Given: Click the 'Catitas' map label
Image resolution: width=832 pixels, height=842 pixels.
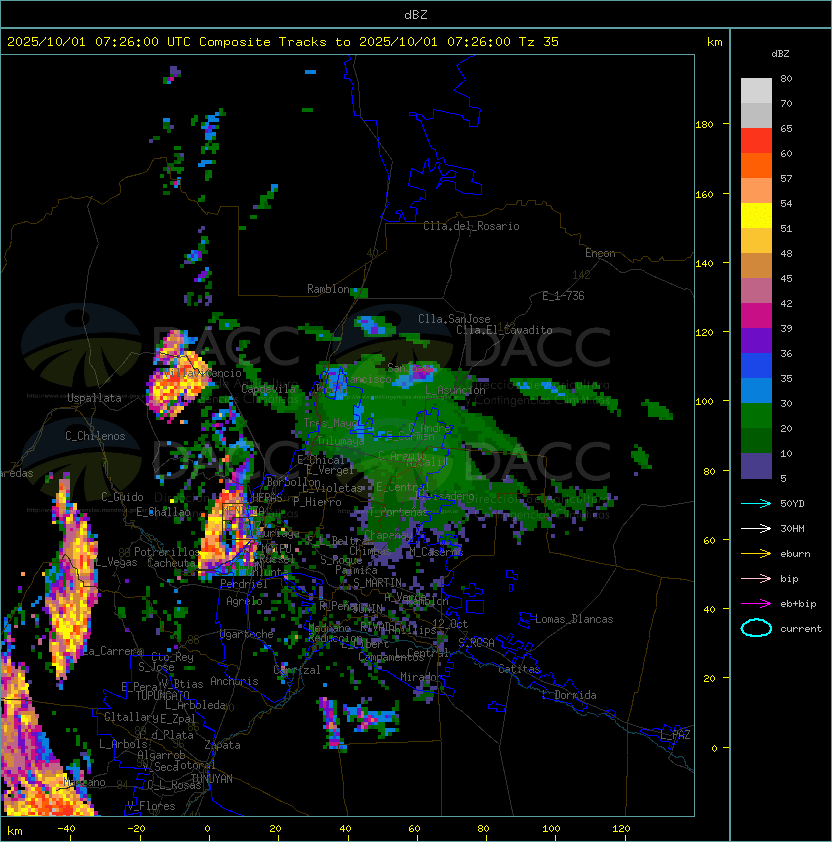Looking at the screenshot, I should pos(519,669).
